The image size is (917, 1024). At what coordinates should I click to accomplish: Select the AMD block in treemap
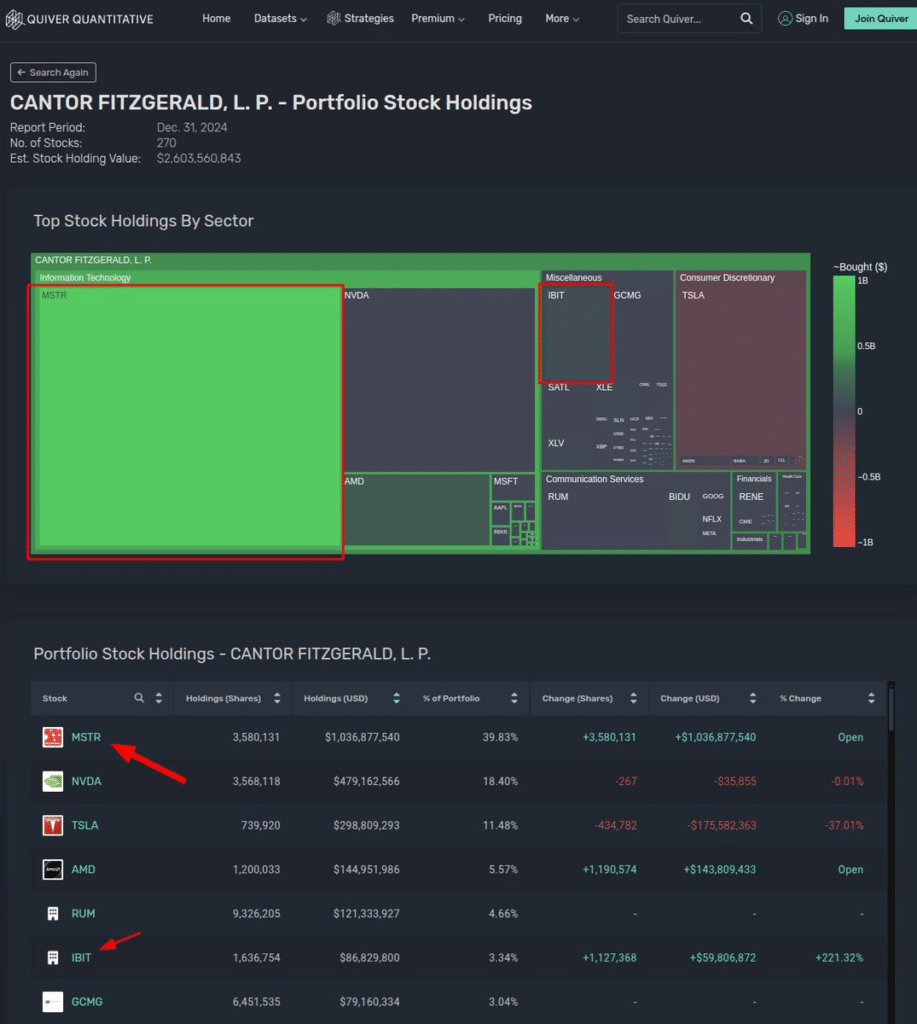click(x=416, y=509)
